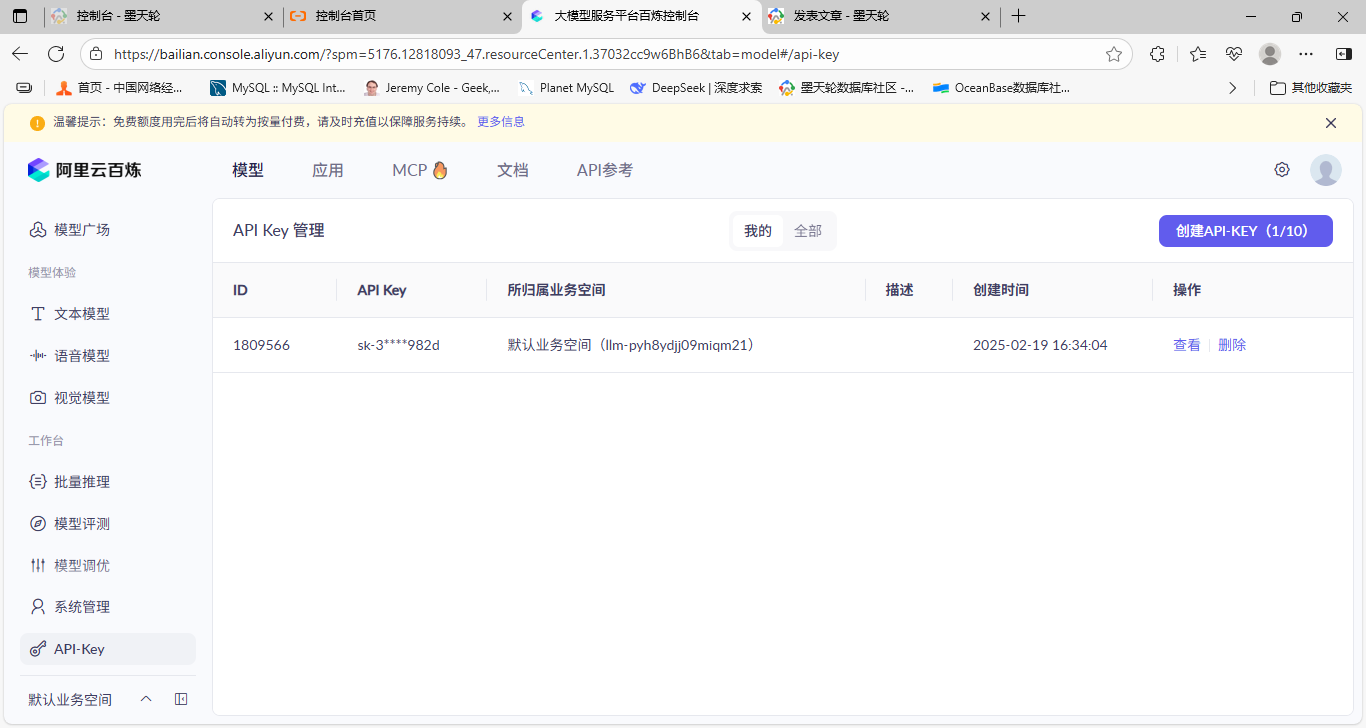
Task: Switch to the 发表文章 - 墨天轮 browser tab
Action: tap(881, 16)
